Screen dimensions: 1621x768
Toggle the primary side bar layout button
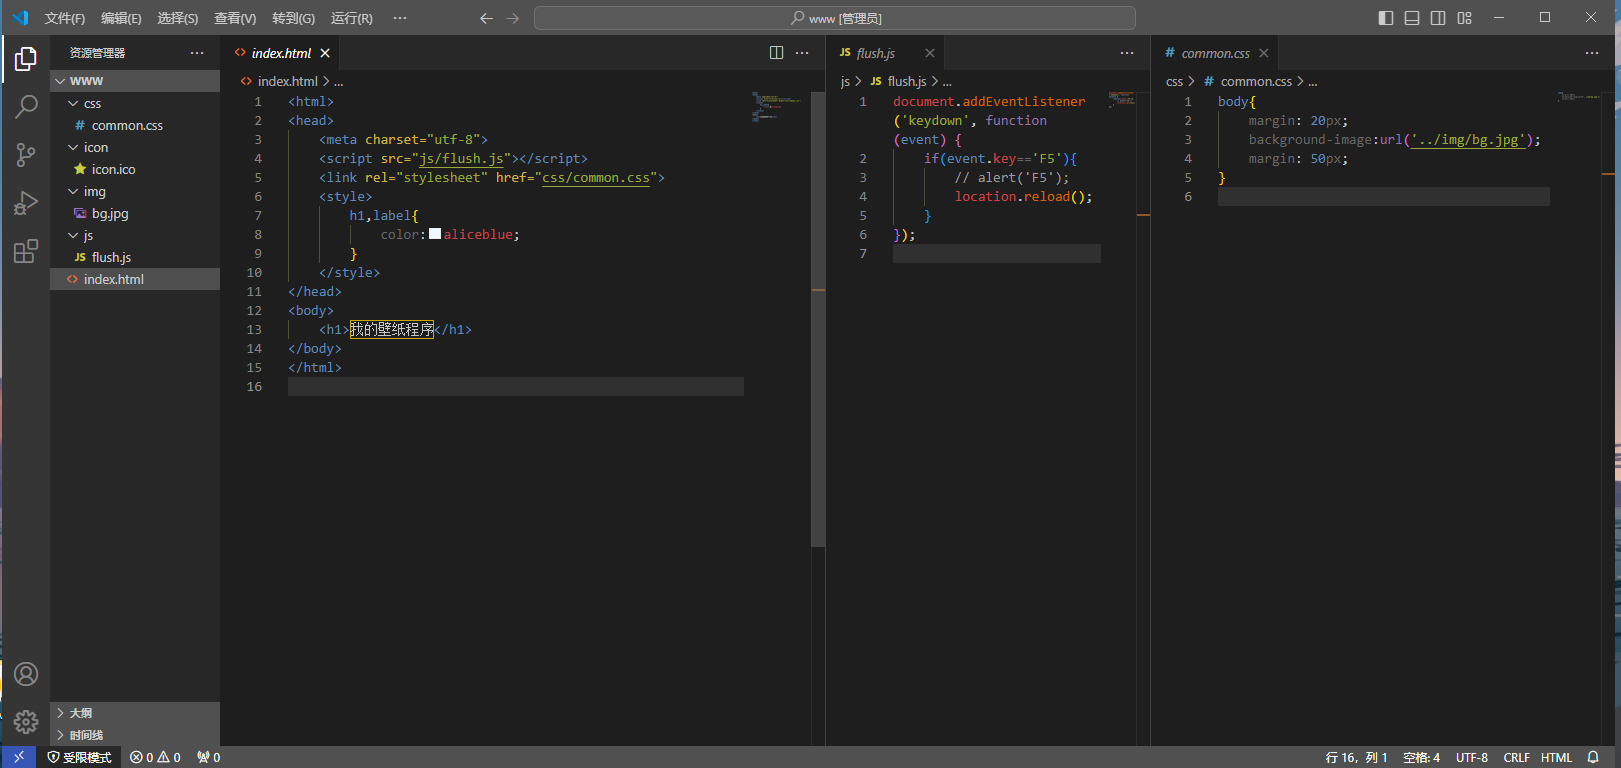point(1385,18)
